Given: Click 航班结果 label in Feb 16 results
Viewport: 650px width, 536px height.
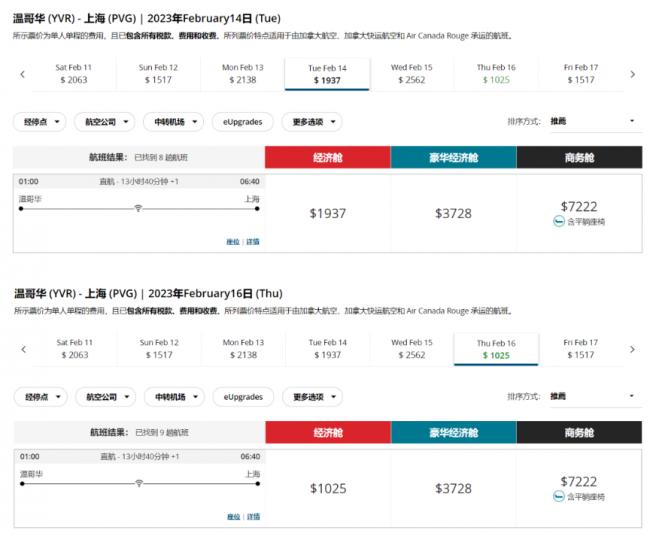Looking at the screenshot, I should coord(109,432).
